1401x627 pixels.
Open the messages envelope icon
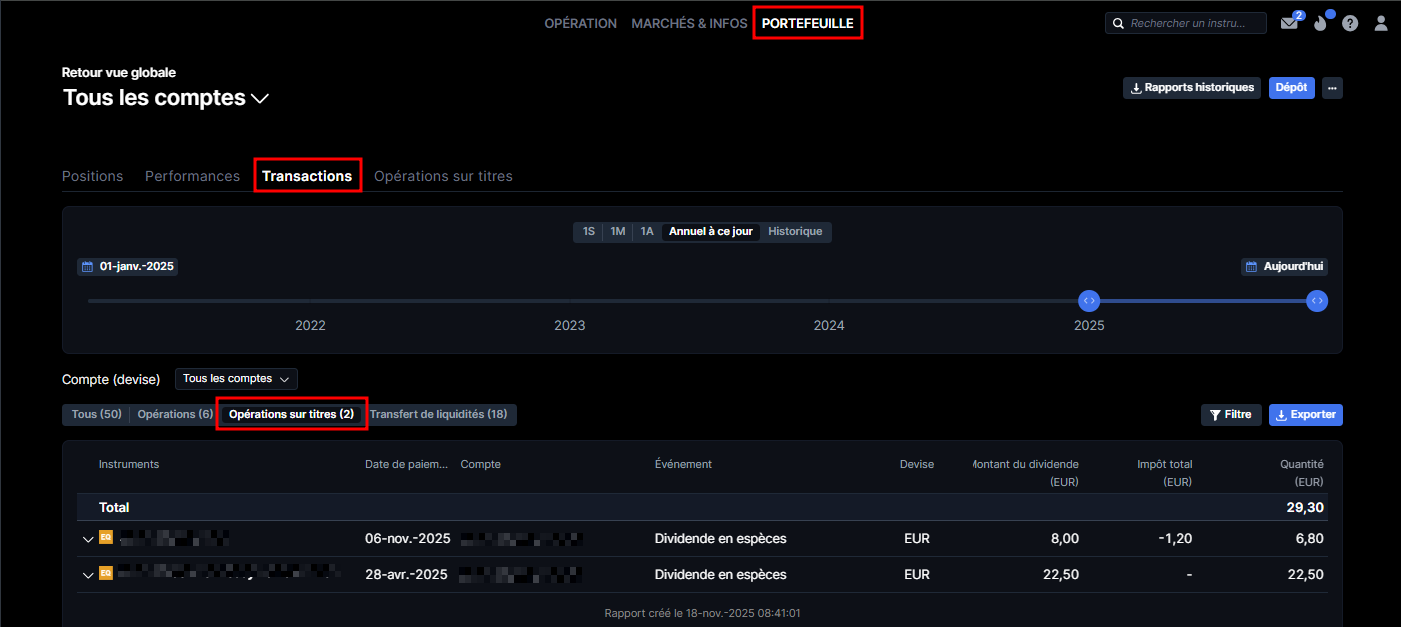click(x=1289, y=24)
